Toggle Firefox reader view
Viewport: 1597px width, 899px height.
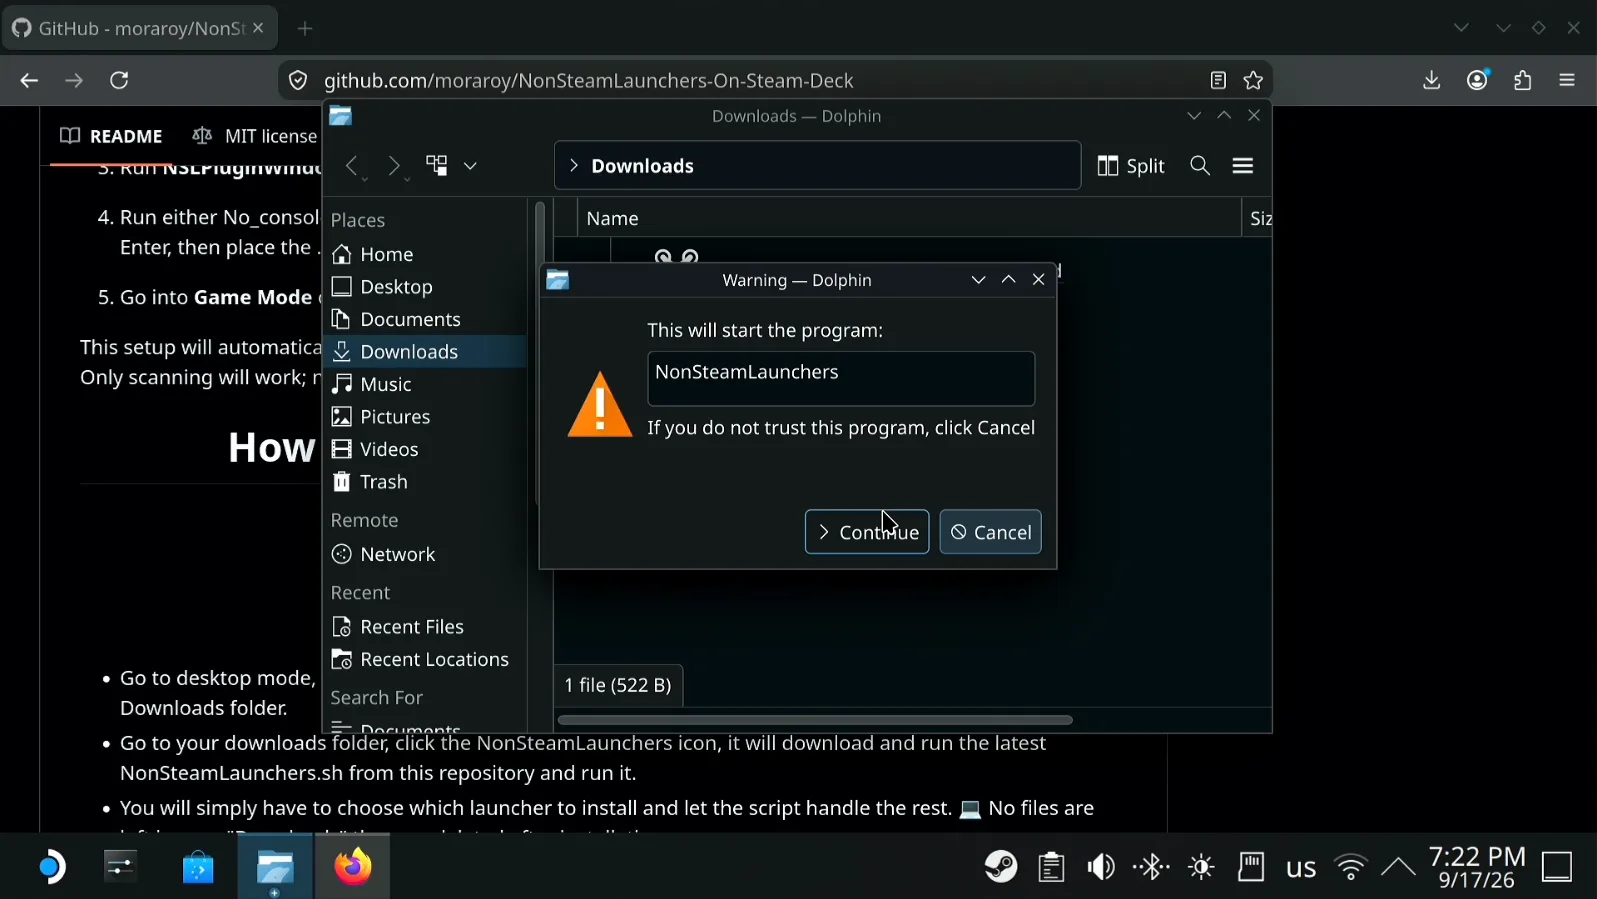(x=1218, y=81)
